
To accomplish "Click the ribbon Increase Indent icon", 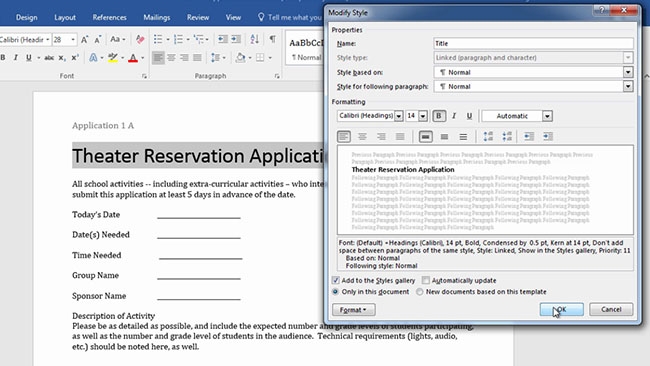I will (x=236, y=39).
